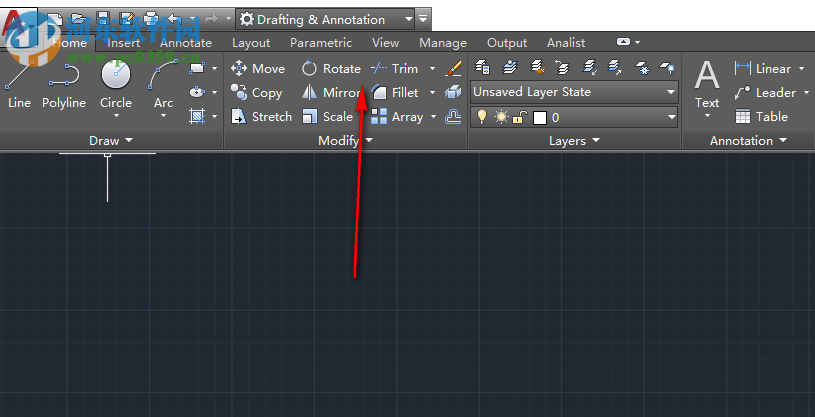Viewport: 815px width, 417px height.
Task: Open the Trim flyout arrow
Action: 432,69
